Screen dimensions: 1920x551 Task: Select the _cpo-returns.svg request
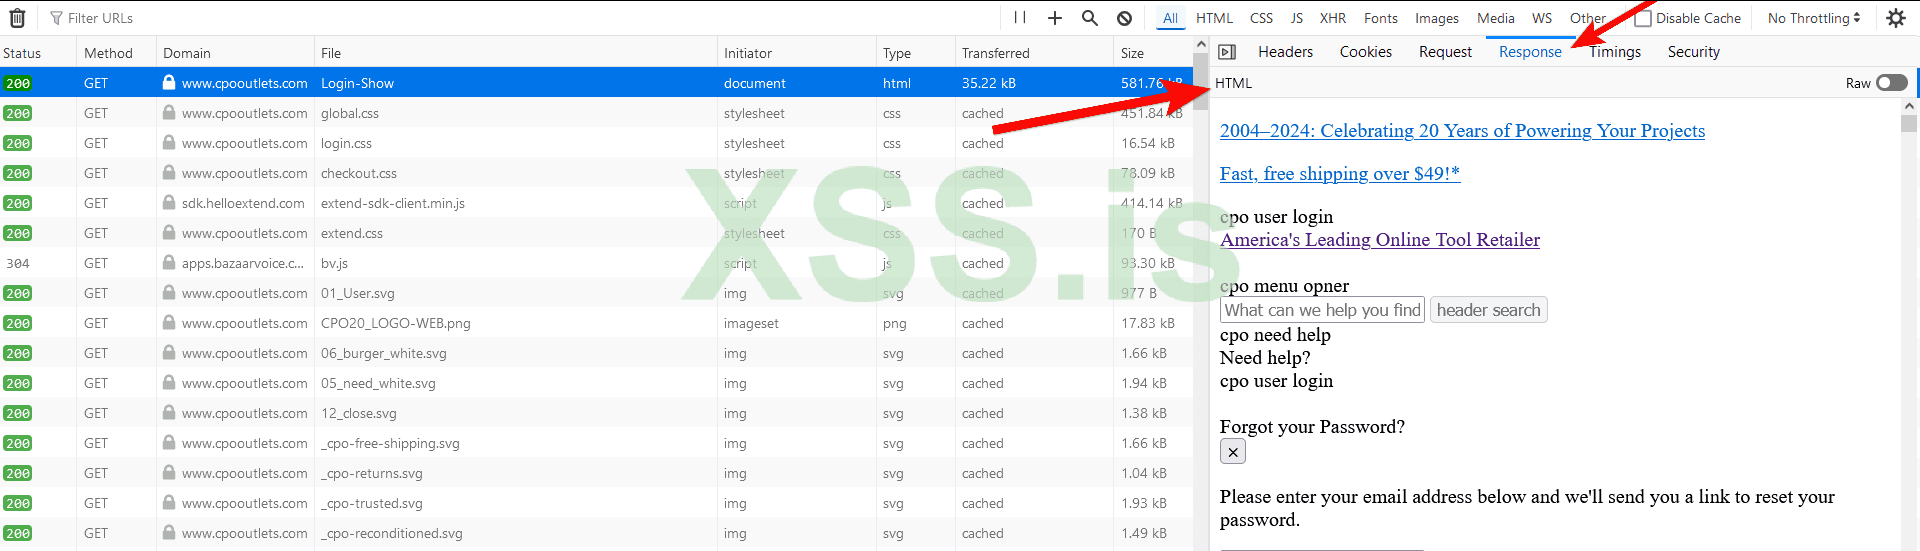[x=597, y=473]
